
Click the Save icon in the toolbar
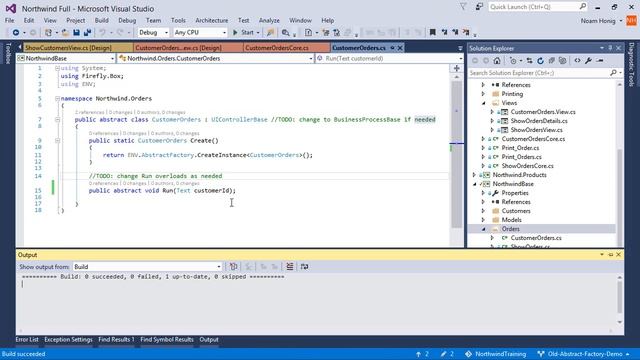pyautogui.click(x=76, y=32)
